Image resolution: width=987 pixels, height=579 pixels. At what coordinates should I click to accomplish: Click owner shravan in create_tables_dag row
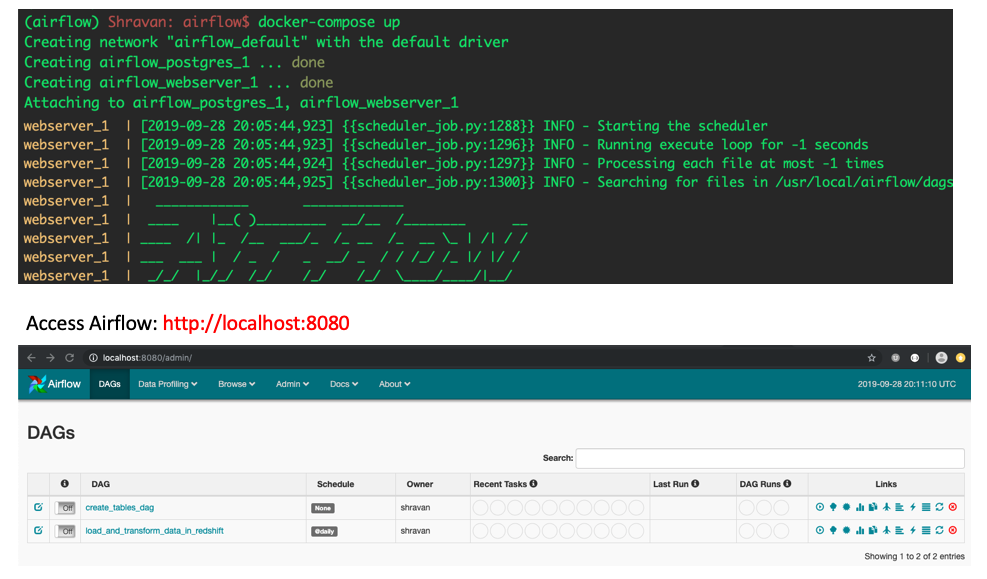415,507
